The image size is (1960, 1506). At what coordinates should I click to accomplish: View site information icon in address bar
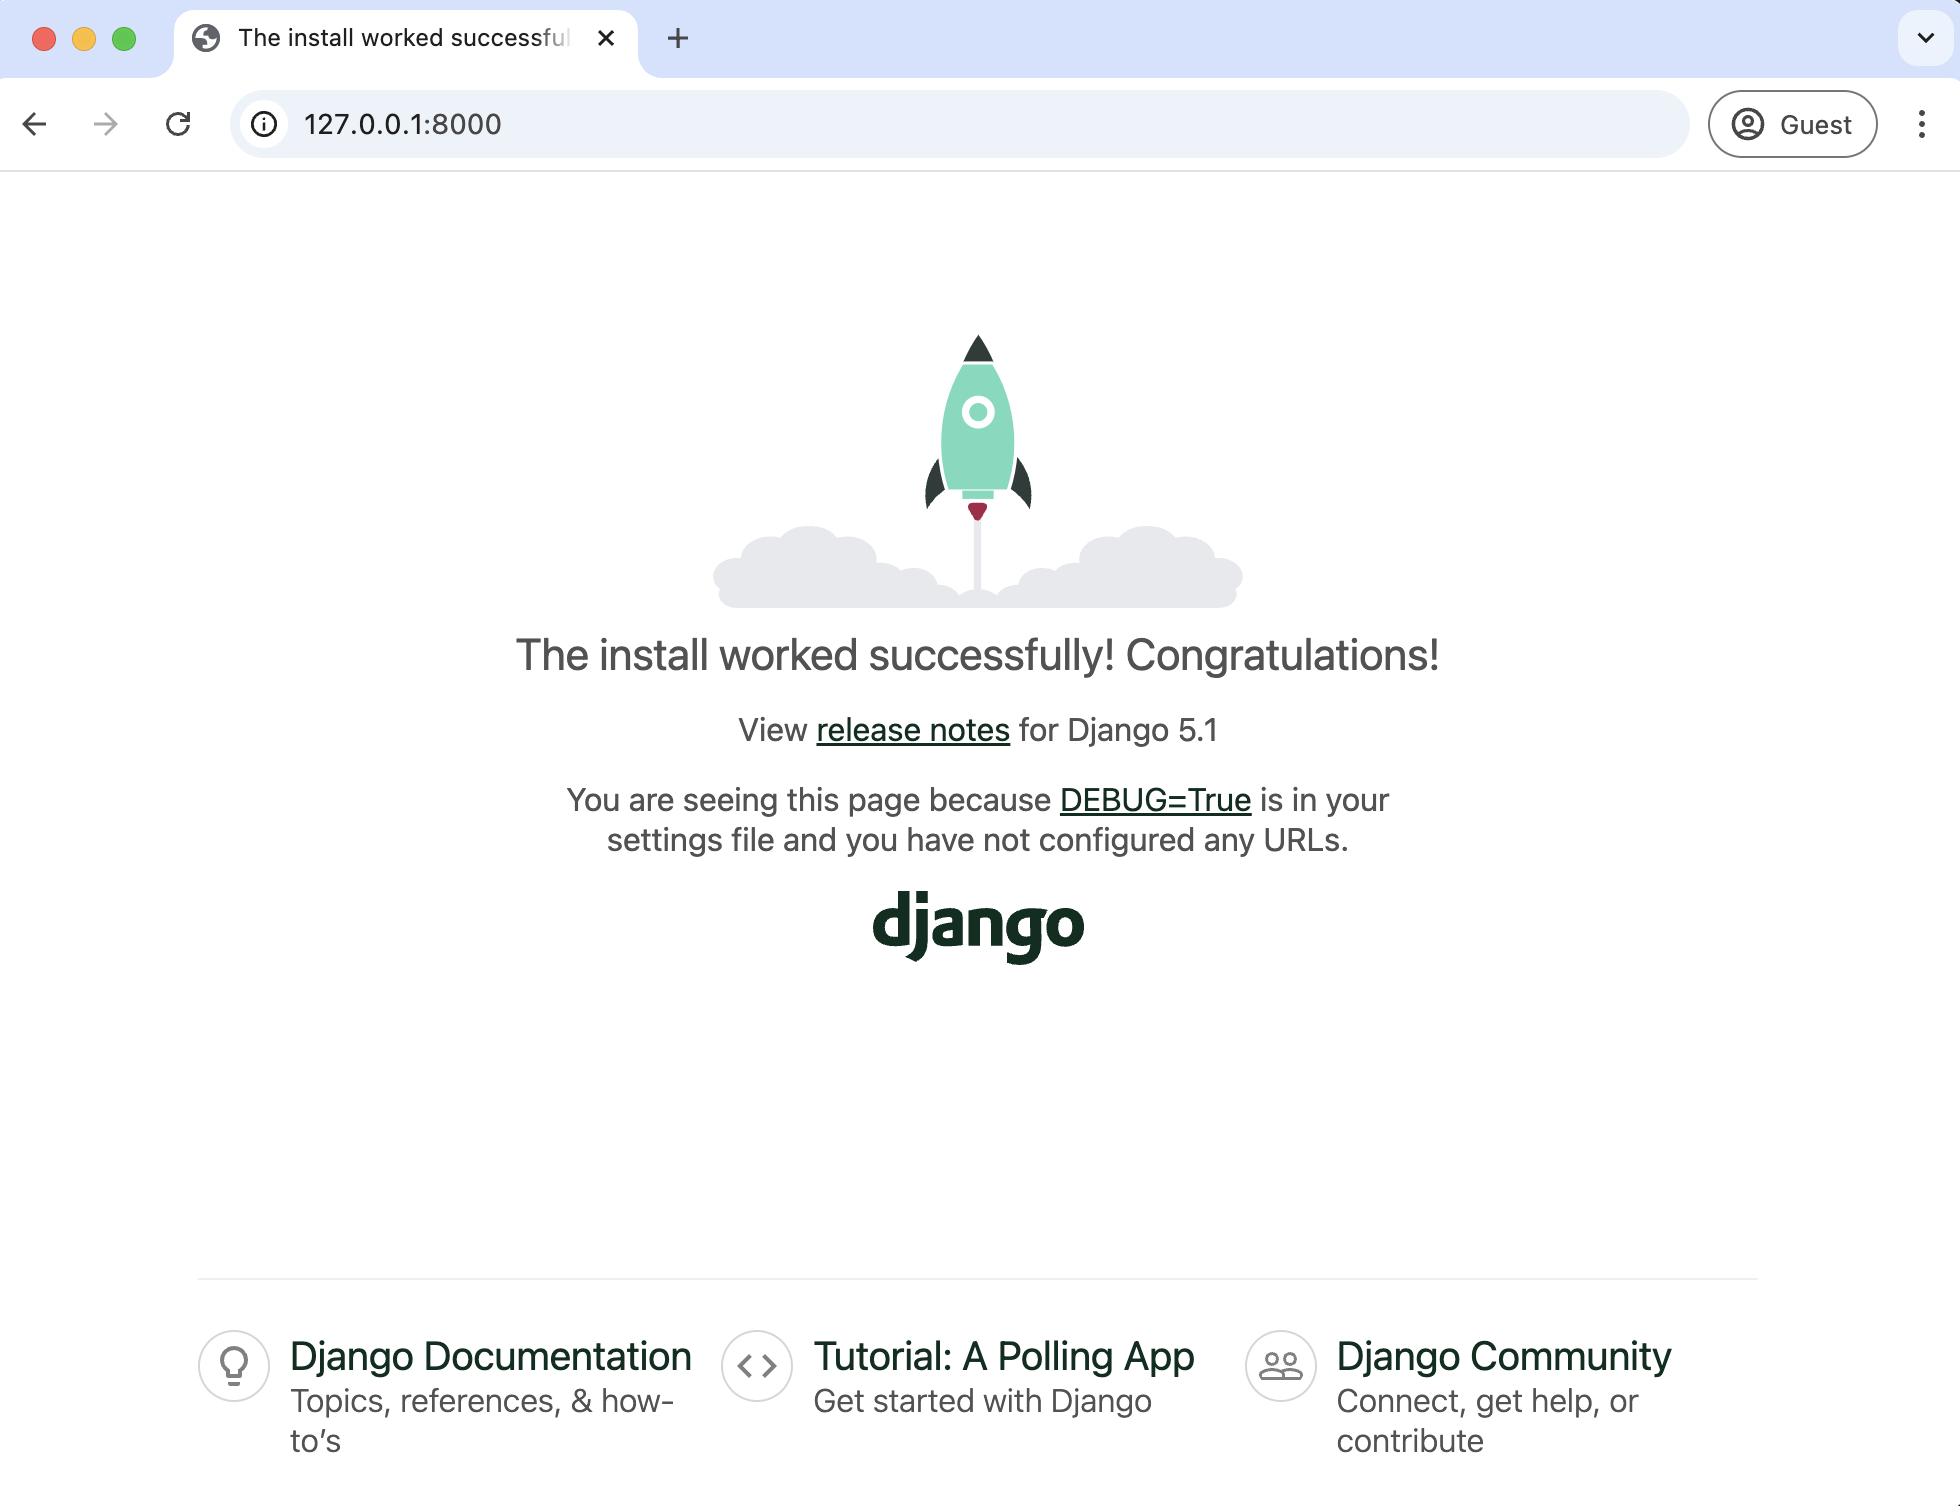tap(264, 124)
